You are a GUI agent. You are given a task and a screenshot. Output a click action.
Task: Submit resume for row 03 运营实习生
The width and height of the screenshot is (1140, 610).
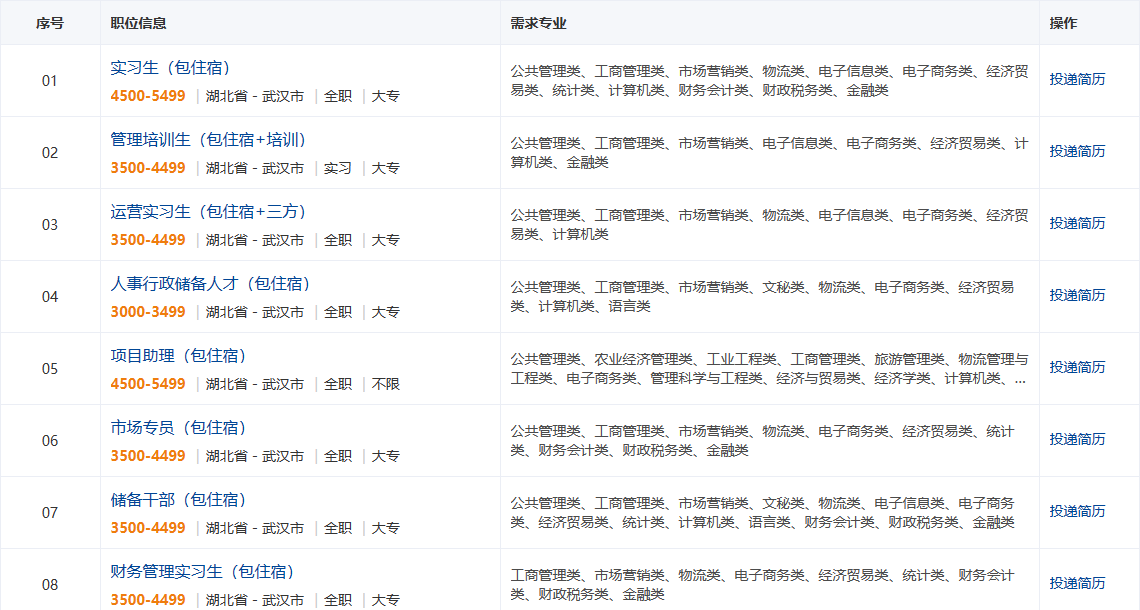[1077, 224]
